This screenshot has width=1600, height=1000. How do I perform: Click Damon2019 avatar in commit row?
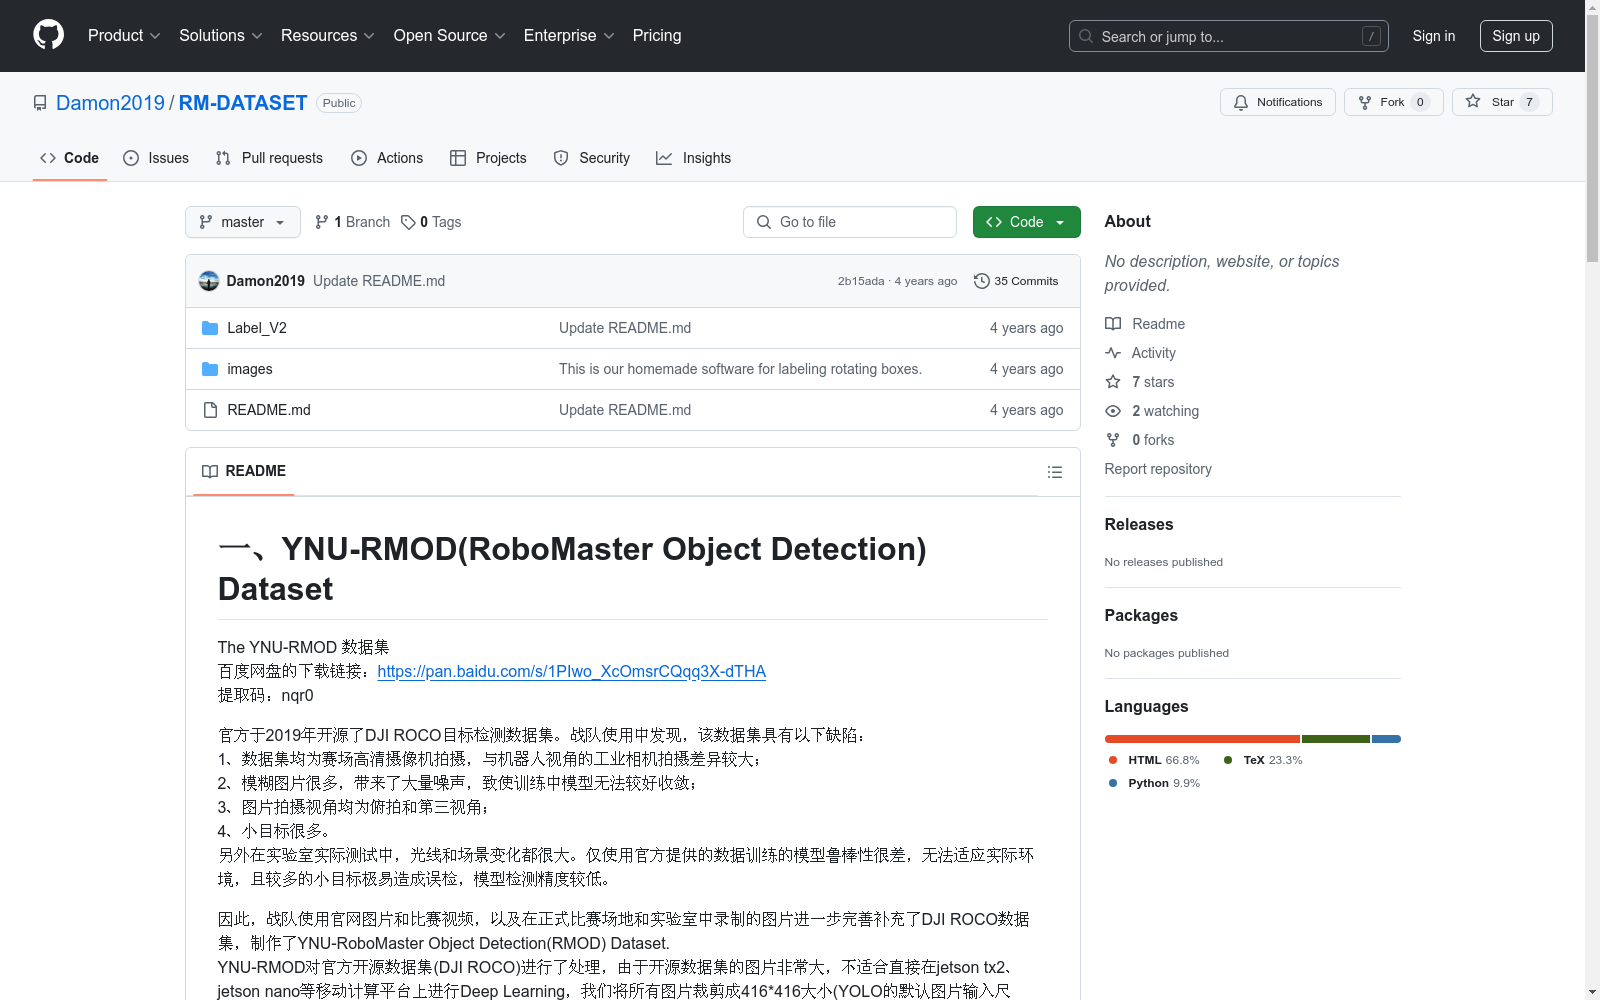pos(209,281)
